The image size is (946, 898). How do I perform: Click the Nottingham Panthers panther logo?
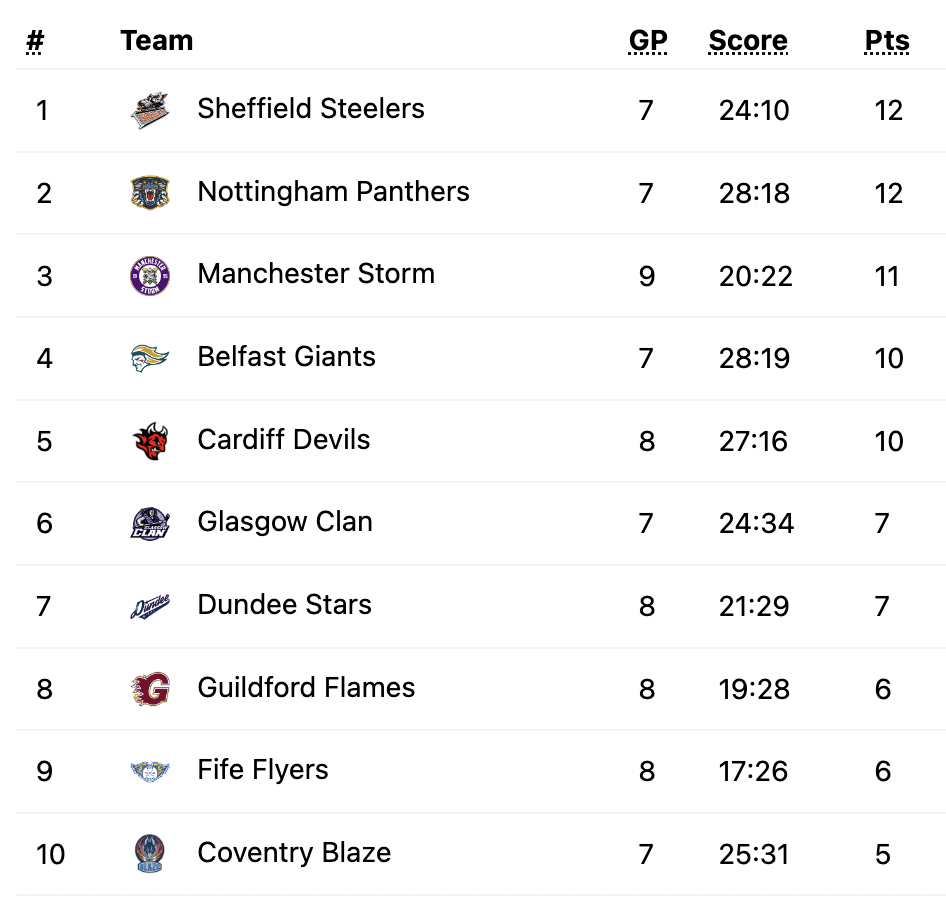(x=150, y=193)
